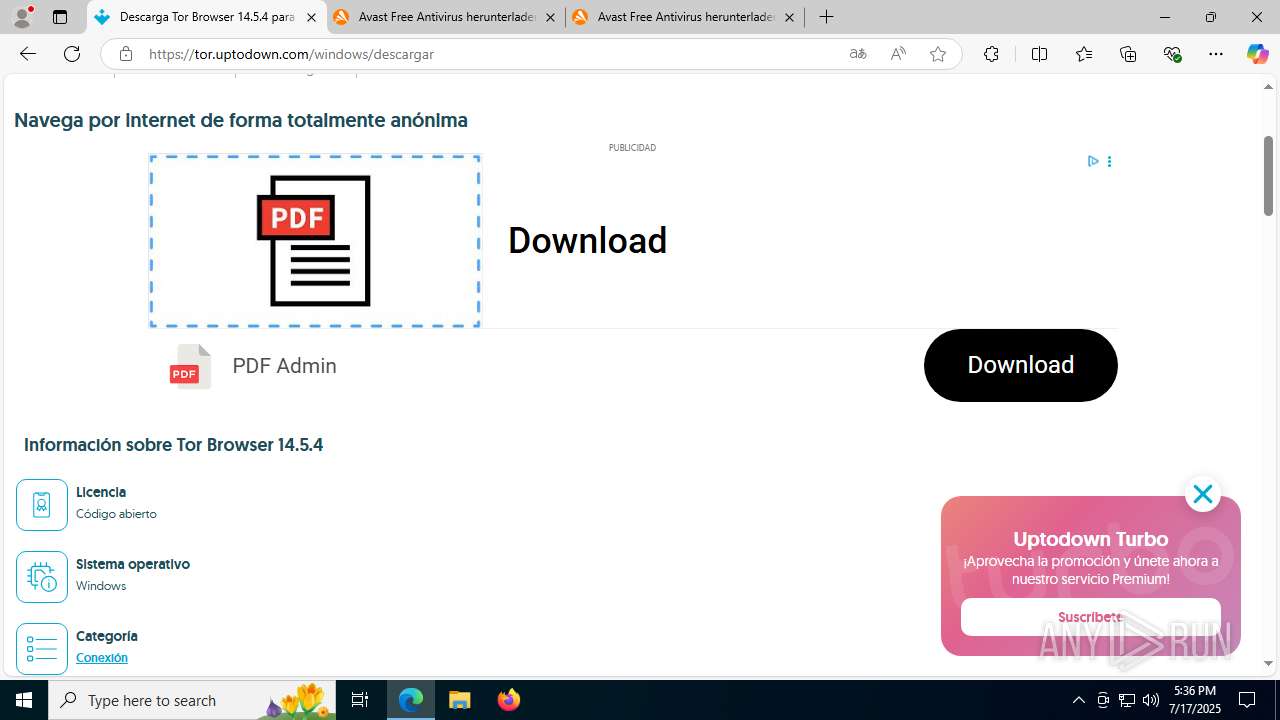The height and width of the screenshot is (720, 1280).
Task: Open the volume control in tray
Action: [1151, 700]
